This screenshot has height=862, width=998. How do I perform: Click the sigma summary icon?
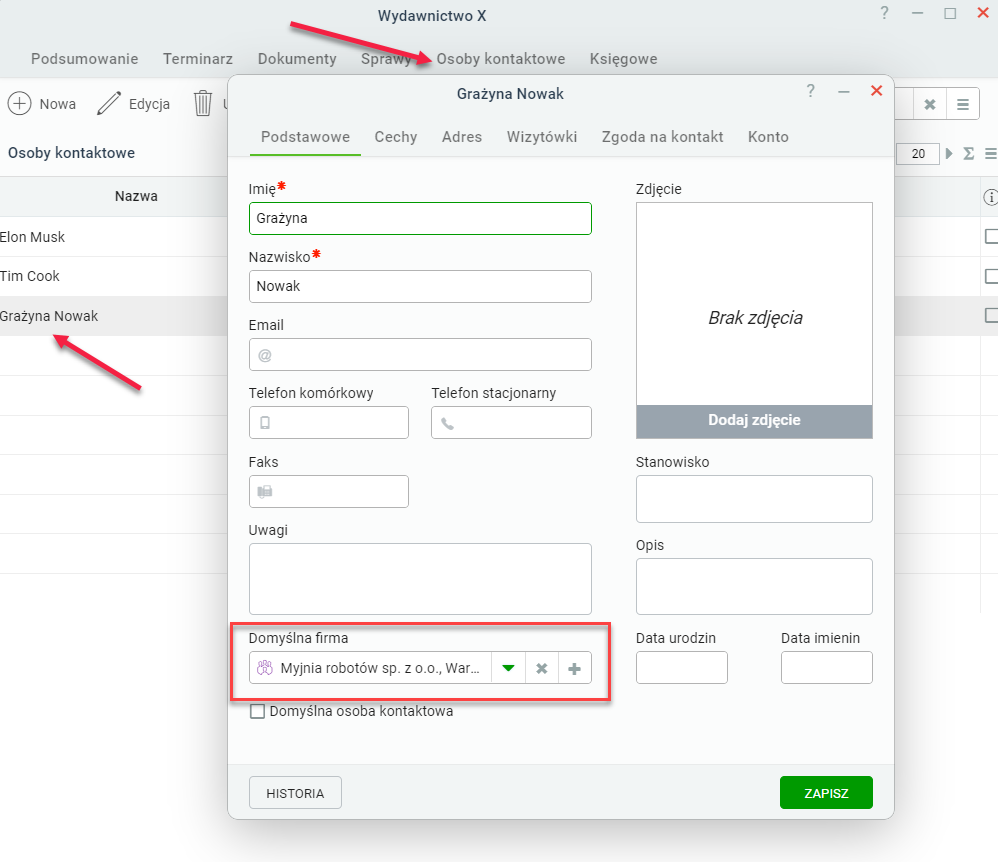[969, 153]
